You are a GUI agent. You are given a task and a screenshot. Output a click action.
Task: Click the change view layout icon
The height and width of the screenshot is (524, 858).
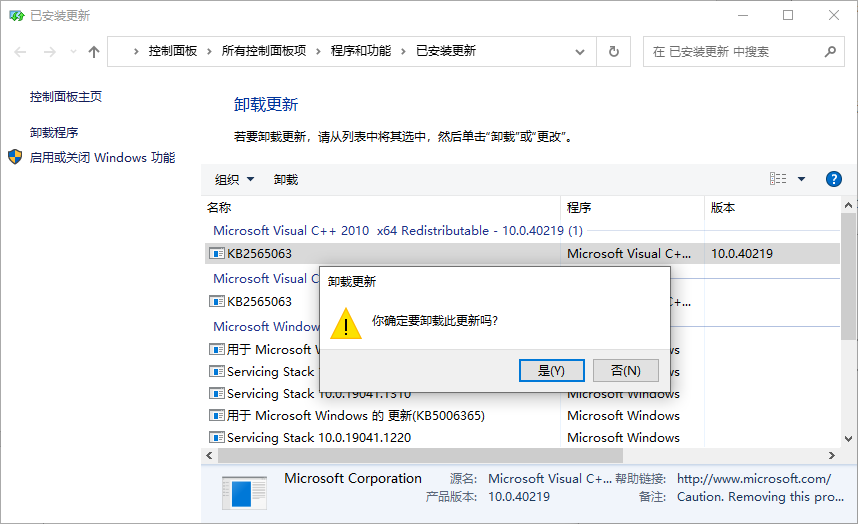(778, 179)
